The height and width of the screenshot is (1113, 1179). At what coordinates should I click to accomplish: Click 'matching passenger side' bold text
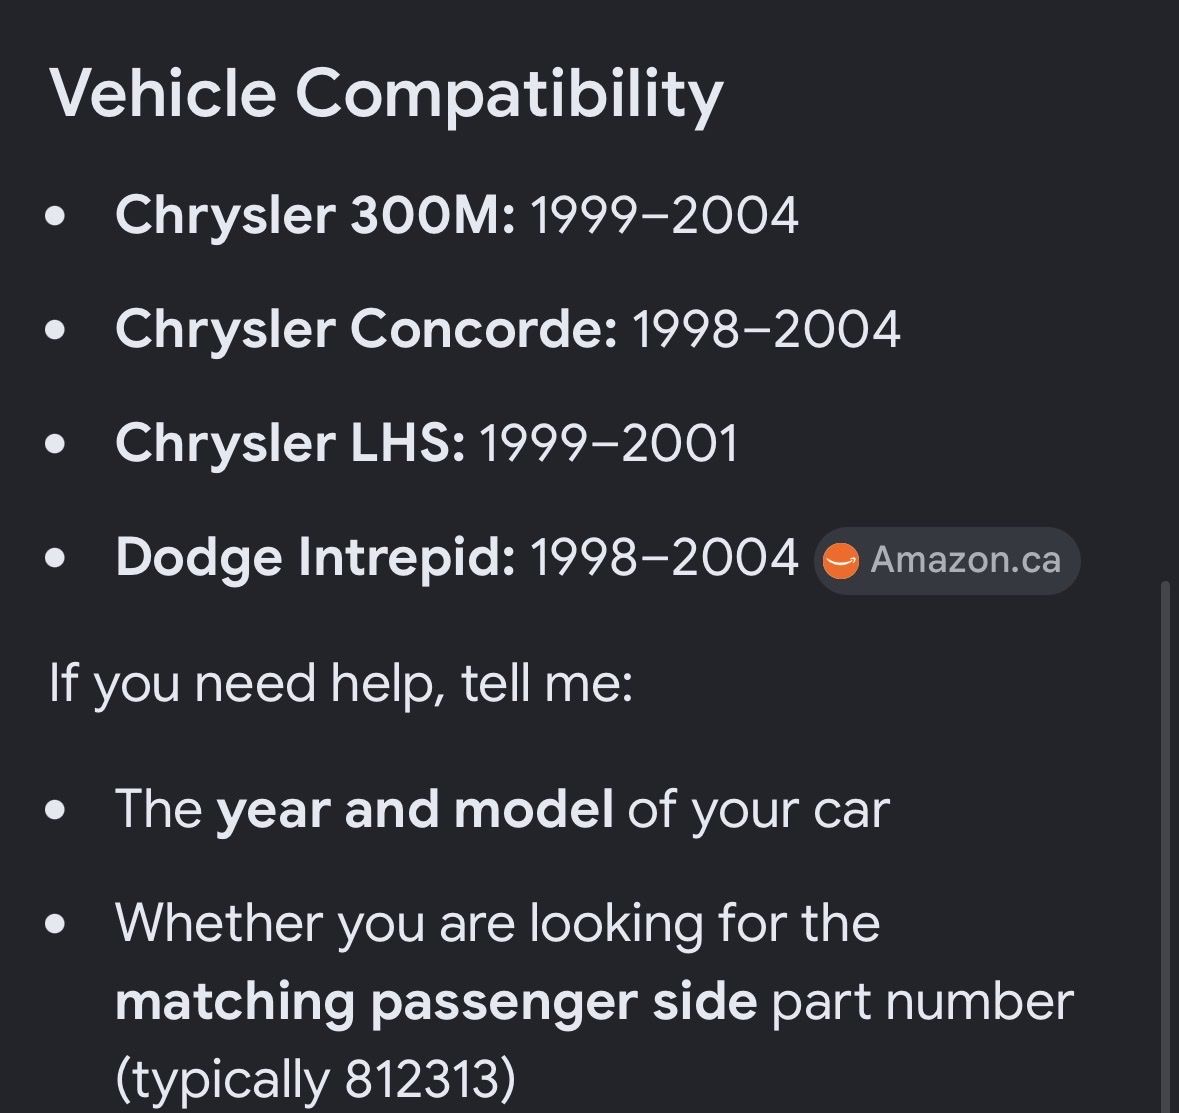436,1003
